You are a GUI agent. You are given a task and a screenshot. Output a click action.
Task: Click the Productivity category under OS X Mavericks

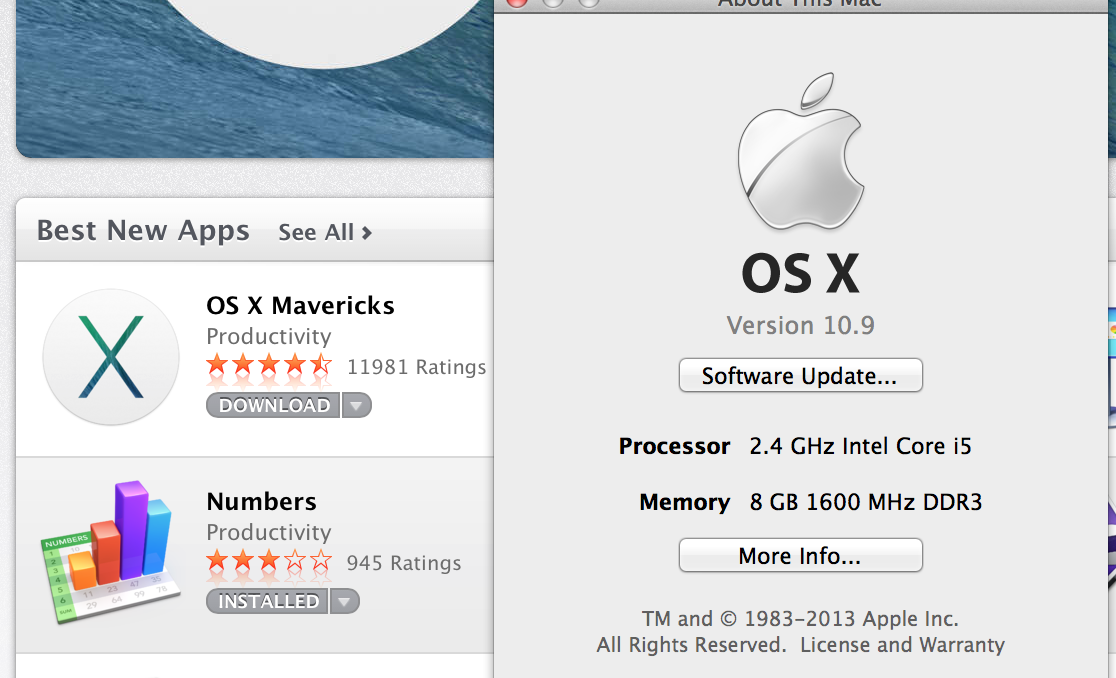pos(268,337)
